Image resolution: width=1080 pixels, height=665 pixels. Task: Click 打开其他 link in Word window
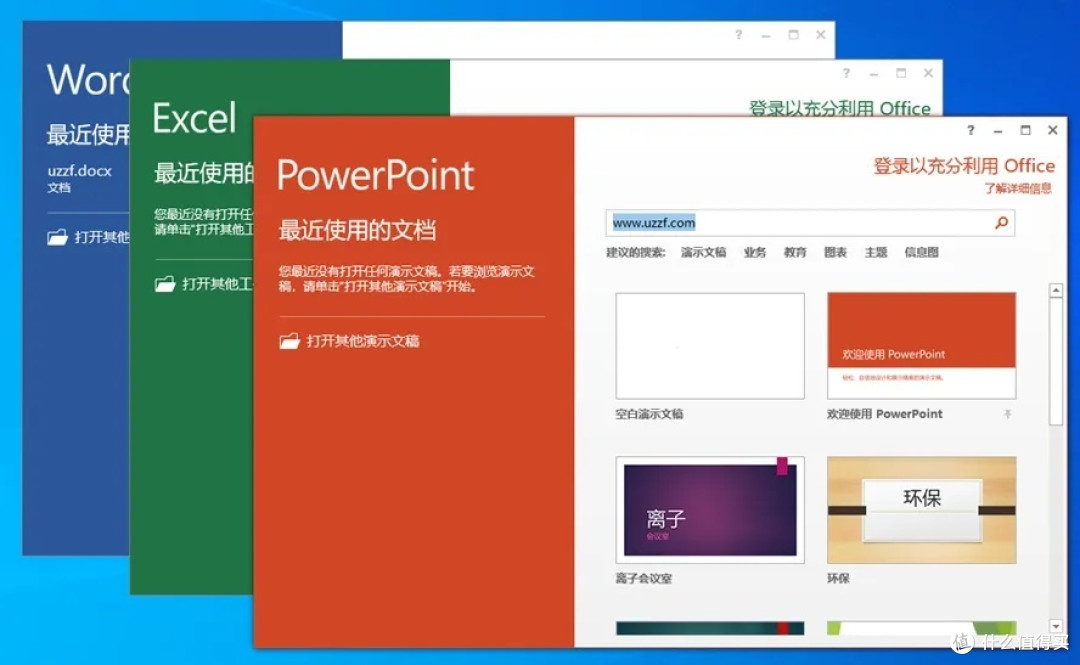coord(101,237)
